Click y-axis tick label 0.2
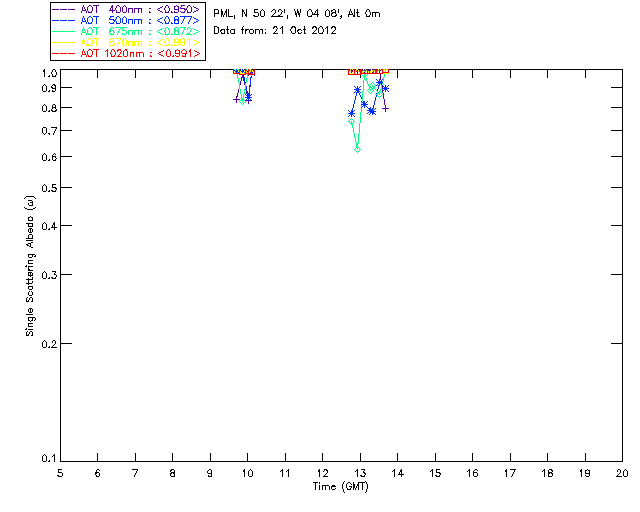This screenshot has width=640, height=512. click(x=49, y=344)
